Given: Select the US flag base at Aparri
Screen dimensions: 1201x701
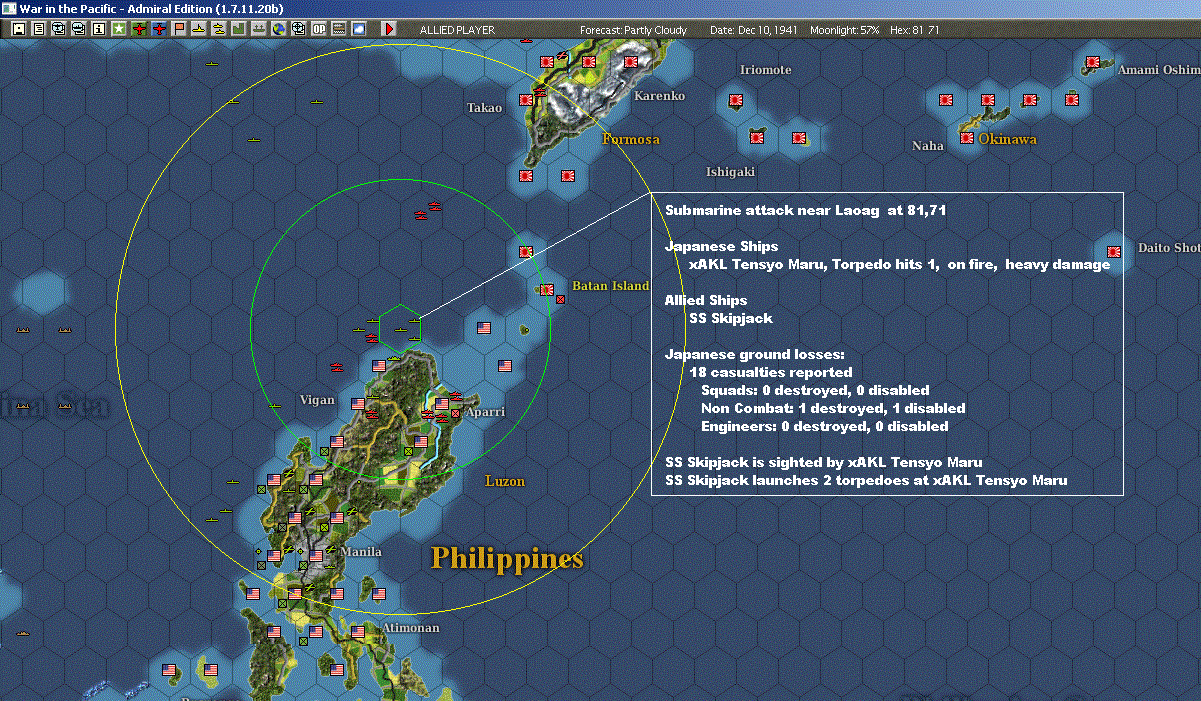Looking at the screenshot, I should (x=442, y=404).
